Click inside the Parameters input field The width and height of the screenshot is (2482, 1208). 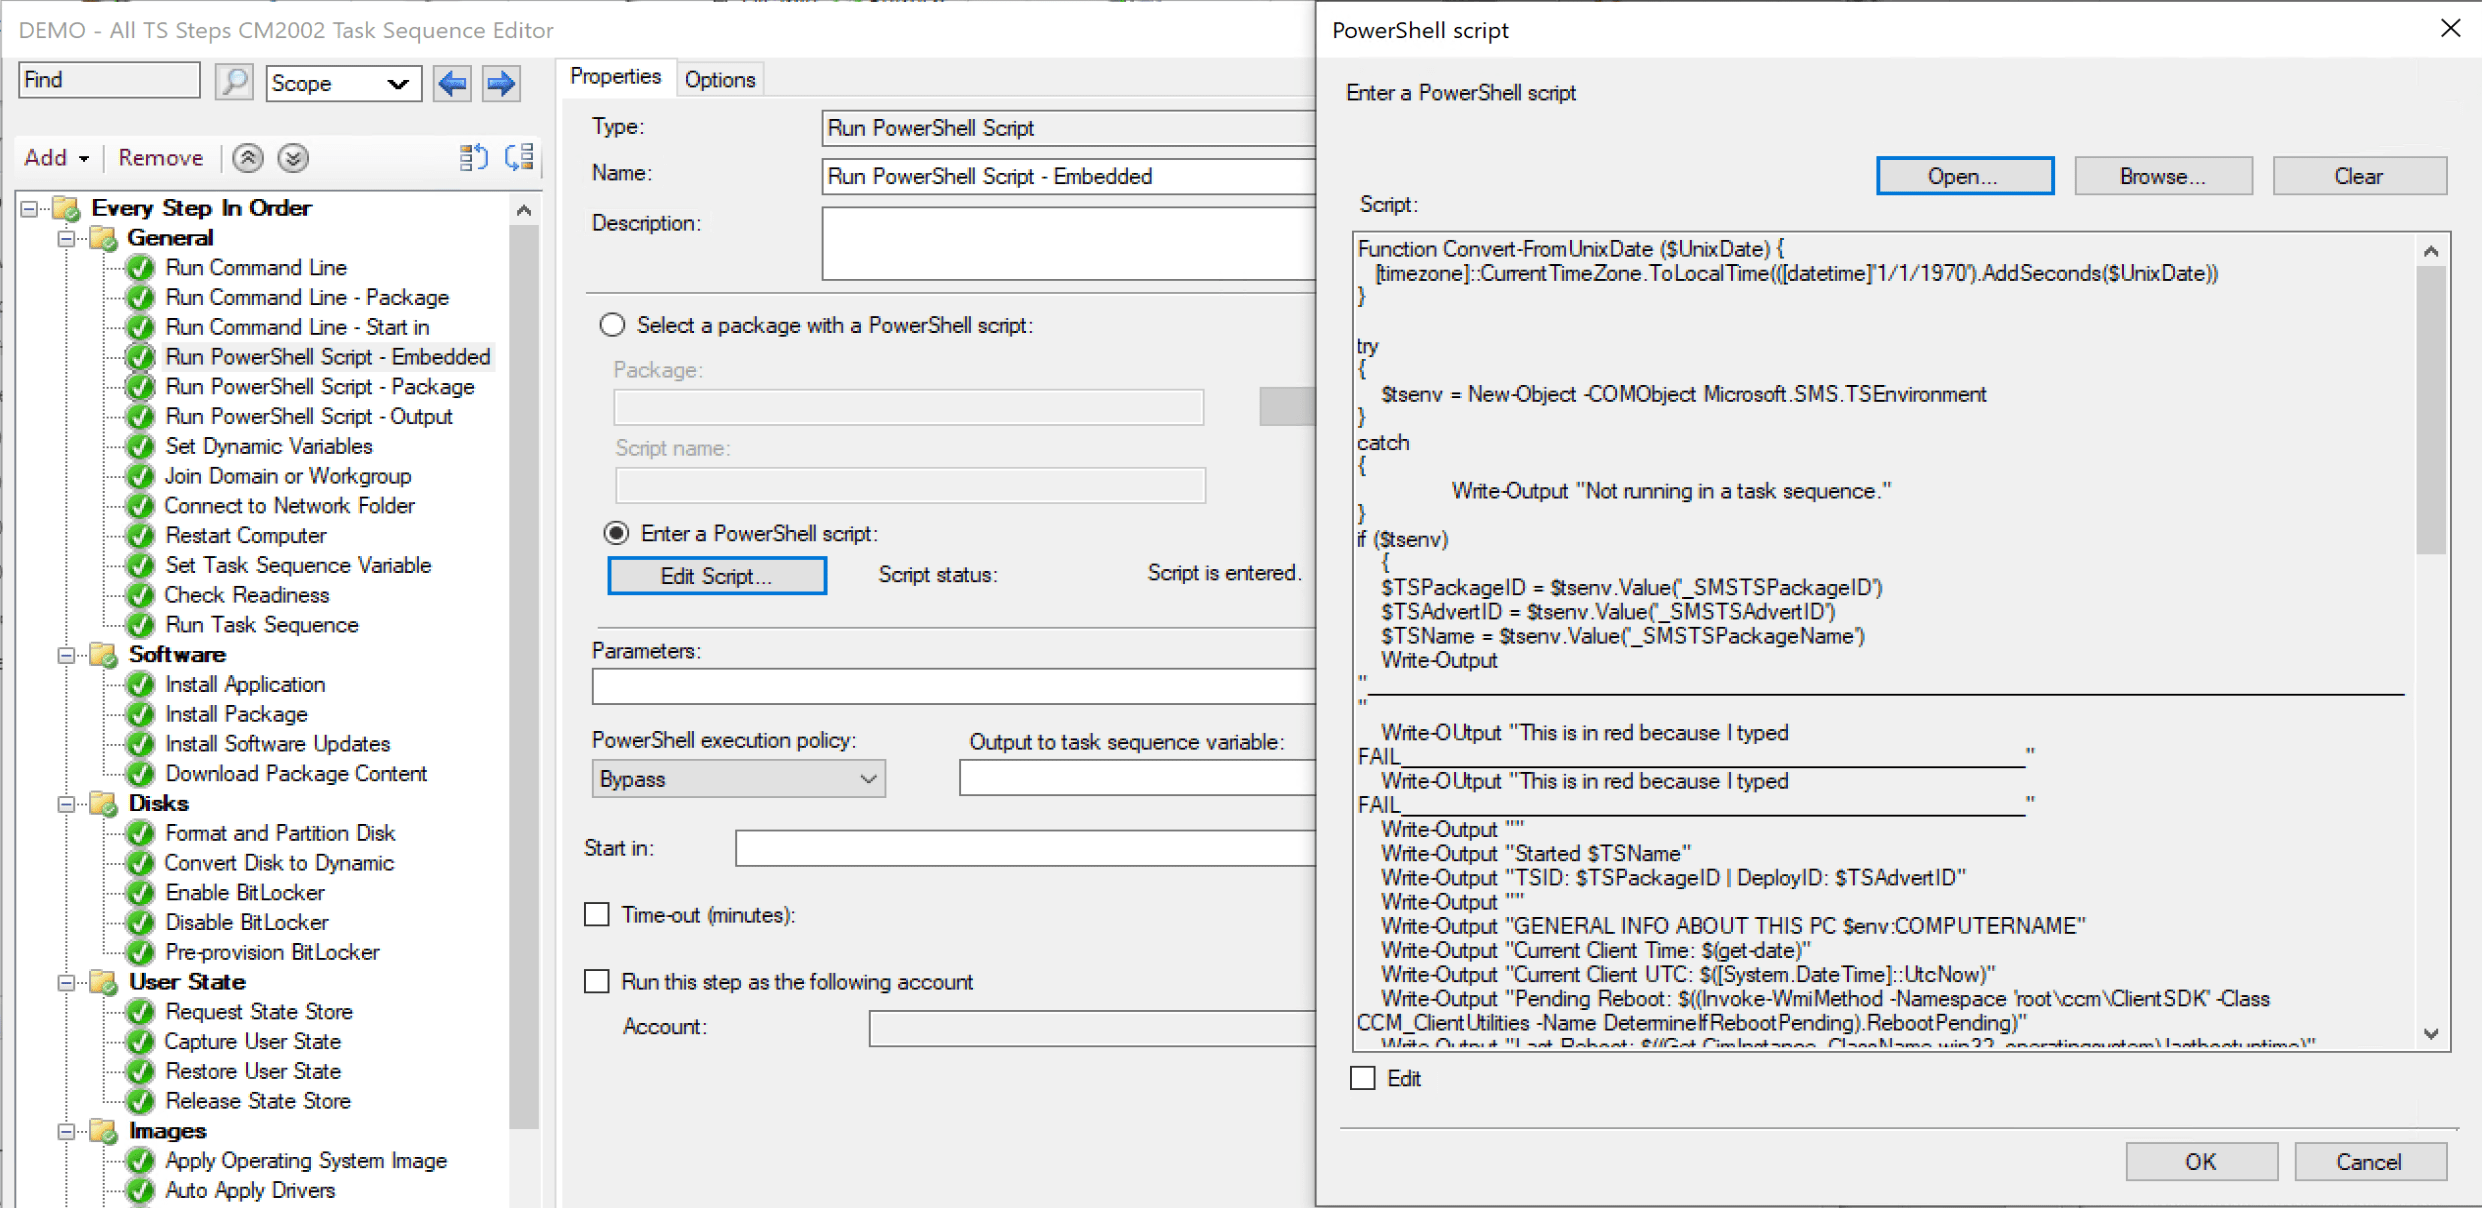click(950, 686)
